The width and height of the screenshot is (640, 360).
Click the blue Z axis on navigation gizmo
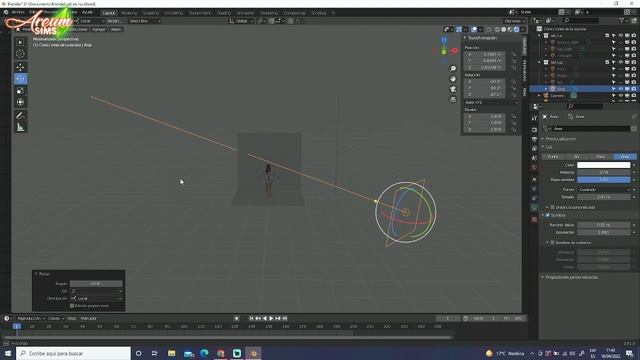click(444, 40)
